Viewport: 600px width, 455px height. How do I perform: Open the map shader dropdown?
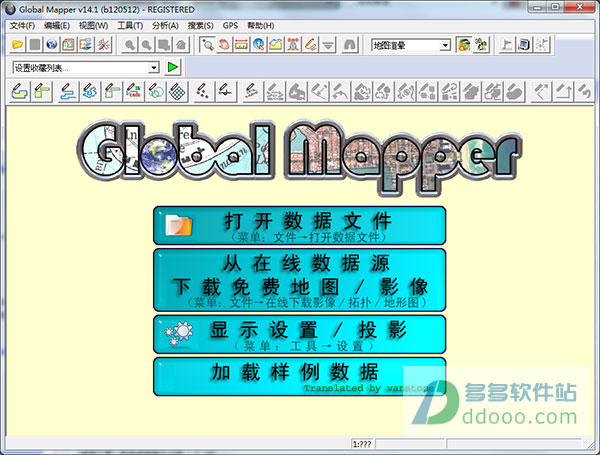[445, 46]
